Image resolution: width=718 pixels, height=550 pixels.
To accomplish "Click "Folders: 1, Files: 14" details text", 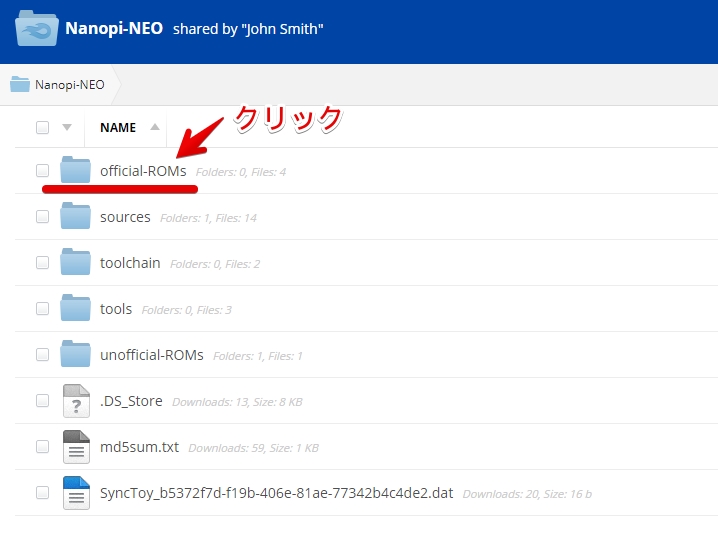I will click(x=208, y=218).
